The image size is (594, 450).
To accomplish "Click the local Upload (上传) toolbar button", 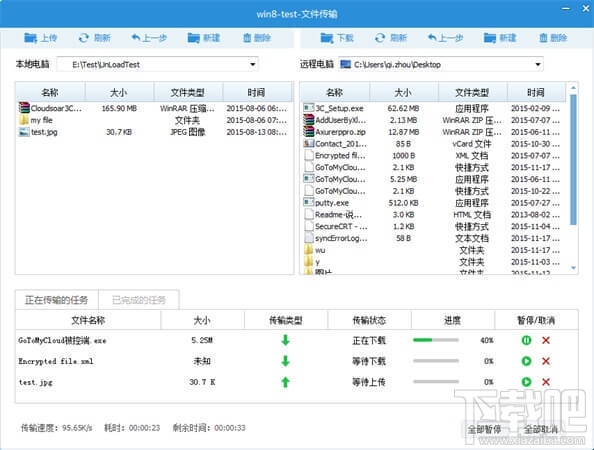I will (x=40, y=38).
